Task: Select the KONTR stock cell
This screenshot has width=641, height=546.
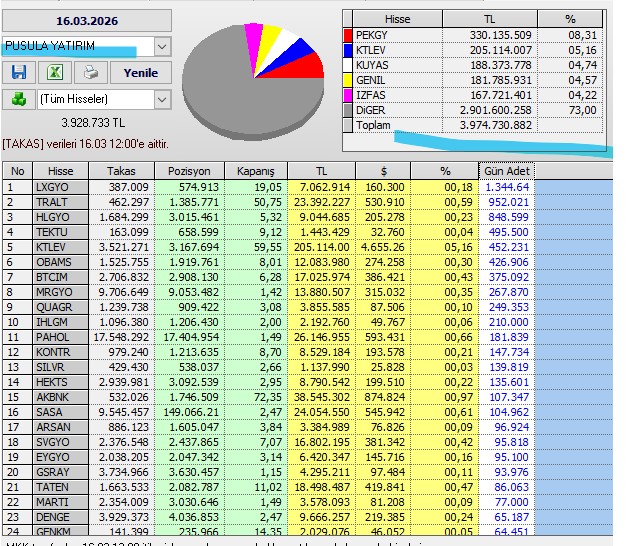Action: coord(61,352)
